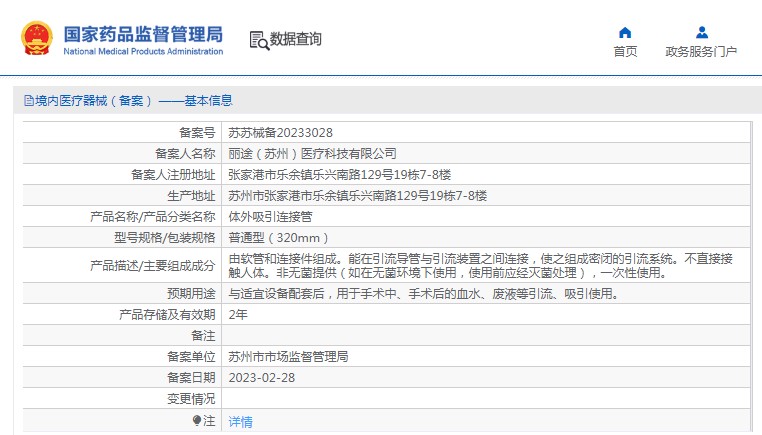Click the 产品存储及有效期 label
This screenshot has height=435, width=762.
pos(167,314)
